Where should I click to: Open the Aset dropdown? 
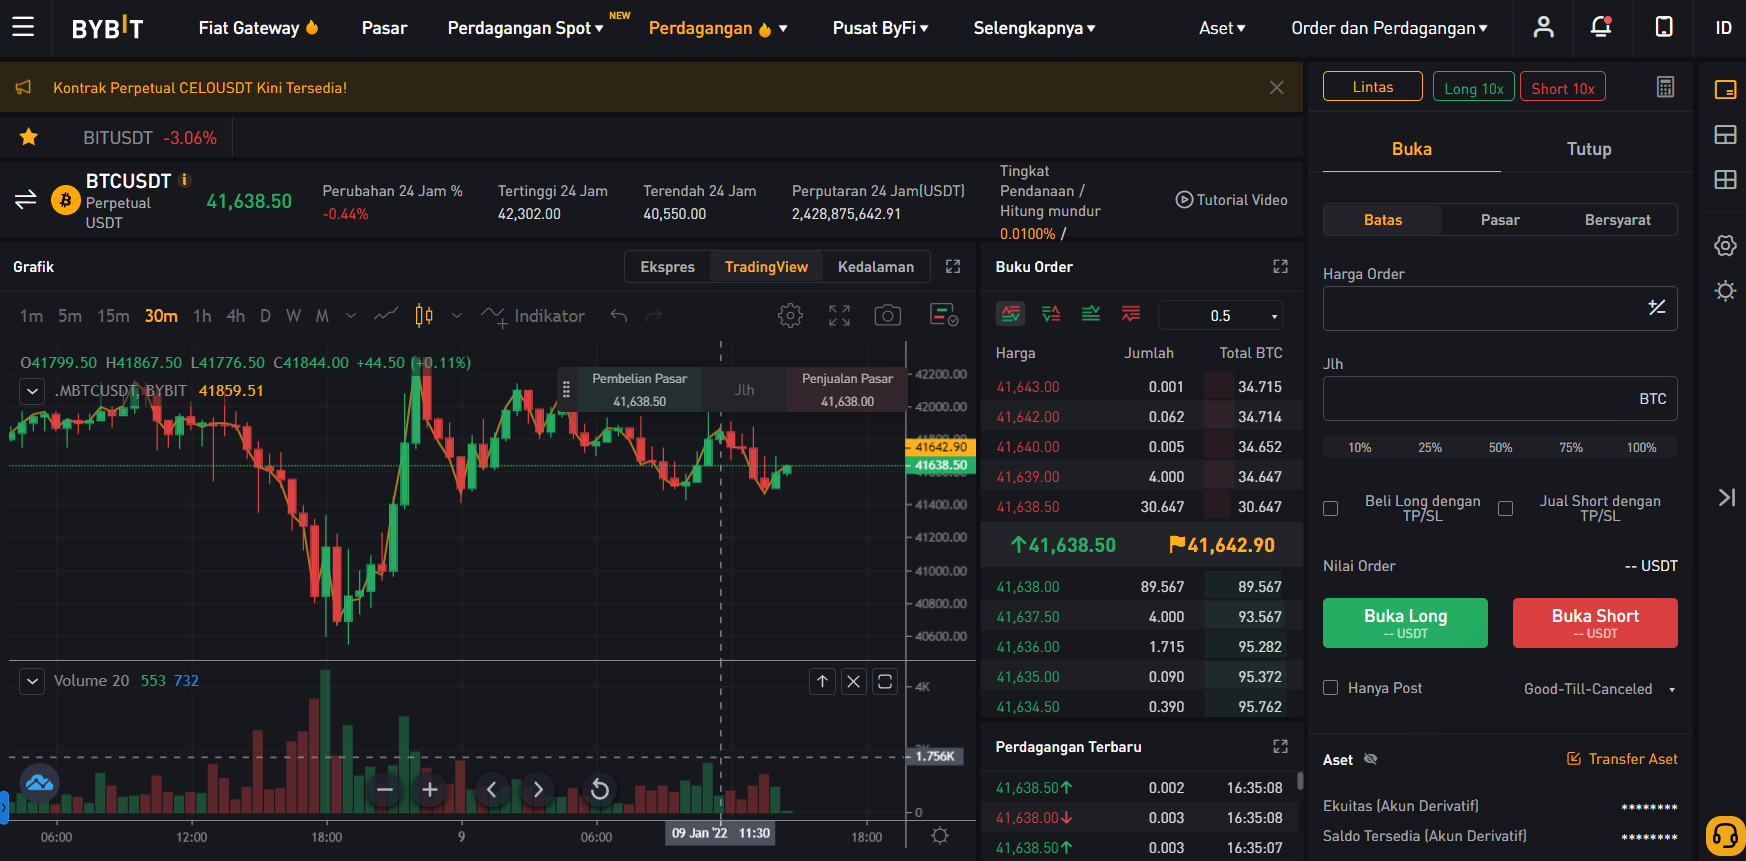[1222, 28]
